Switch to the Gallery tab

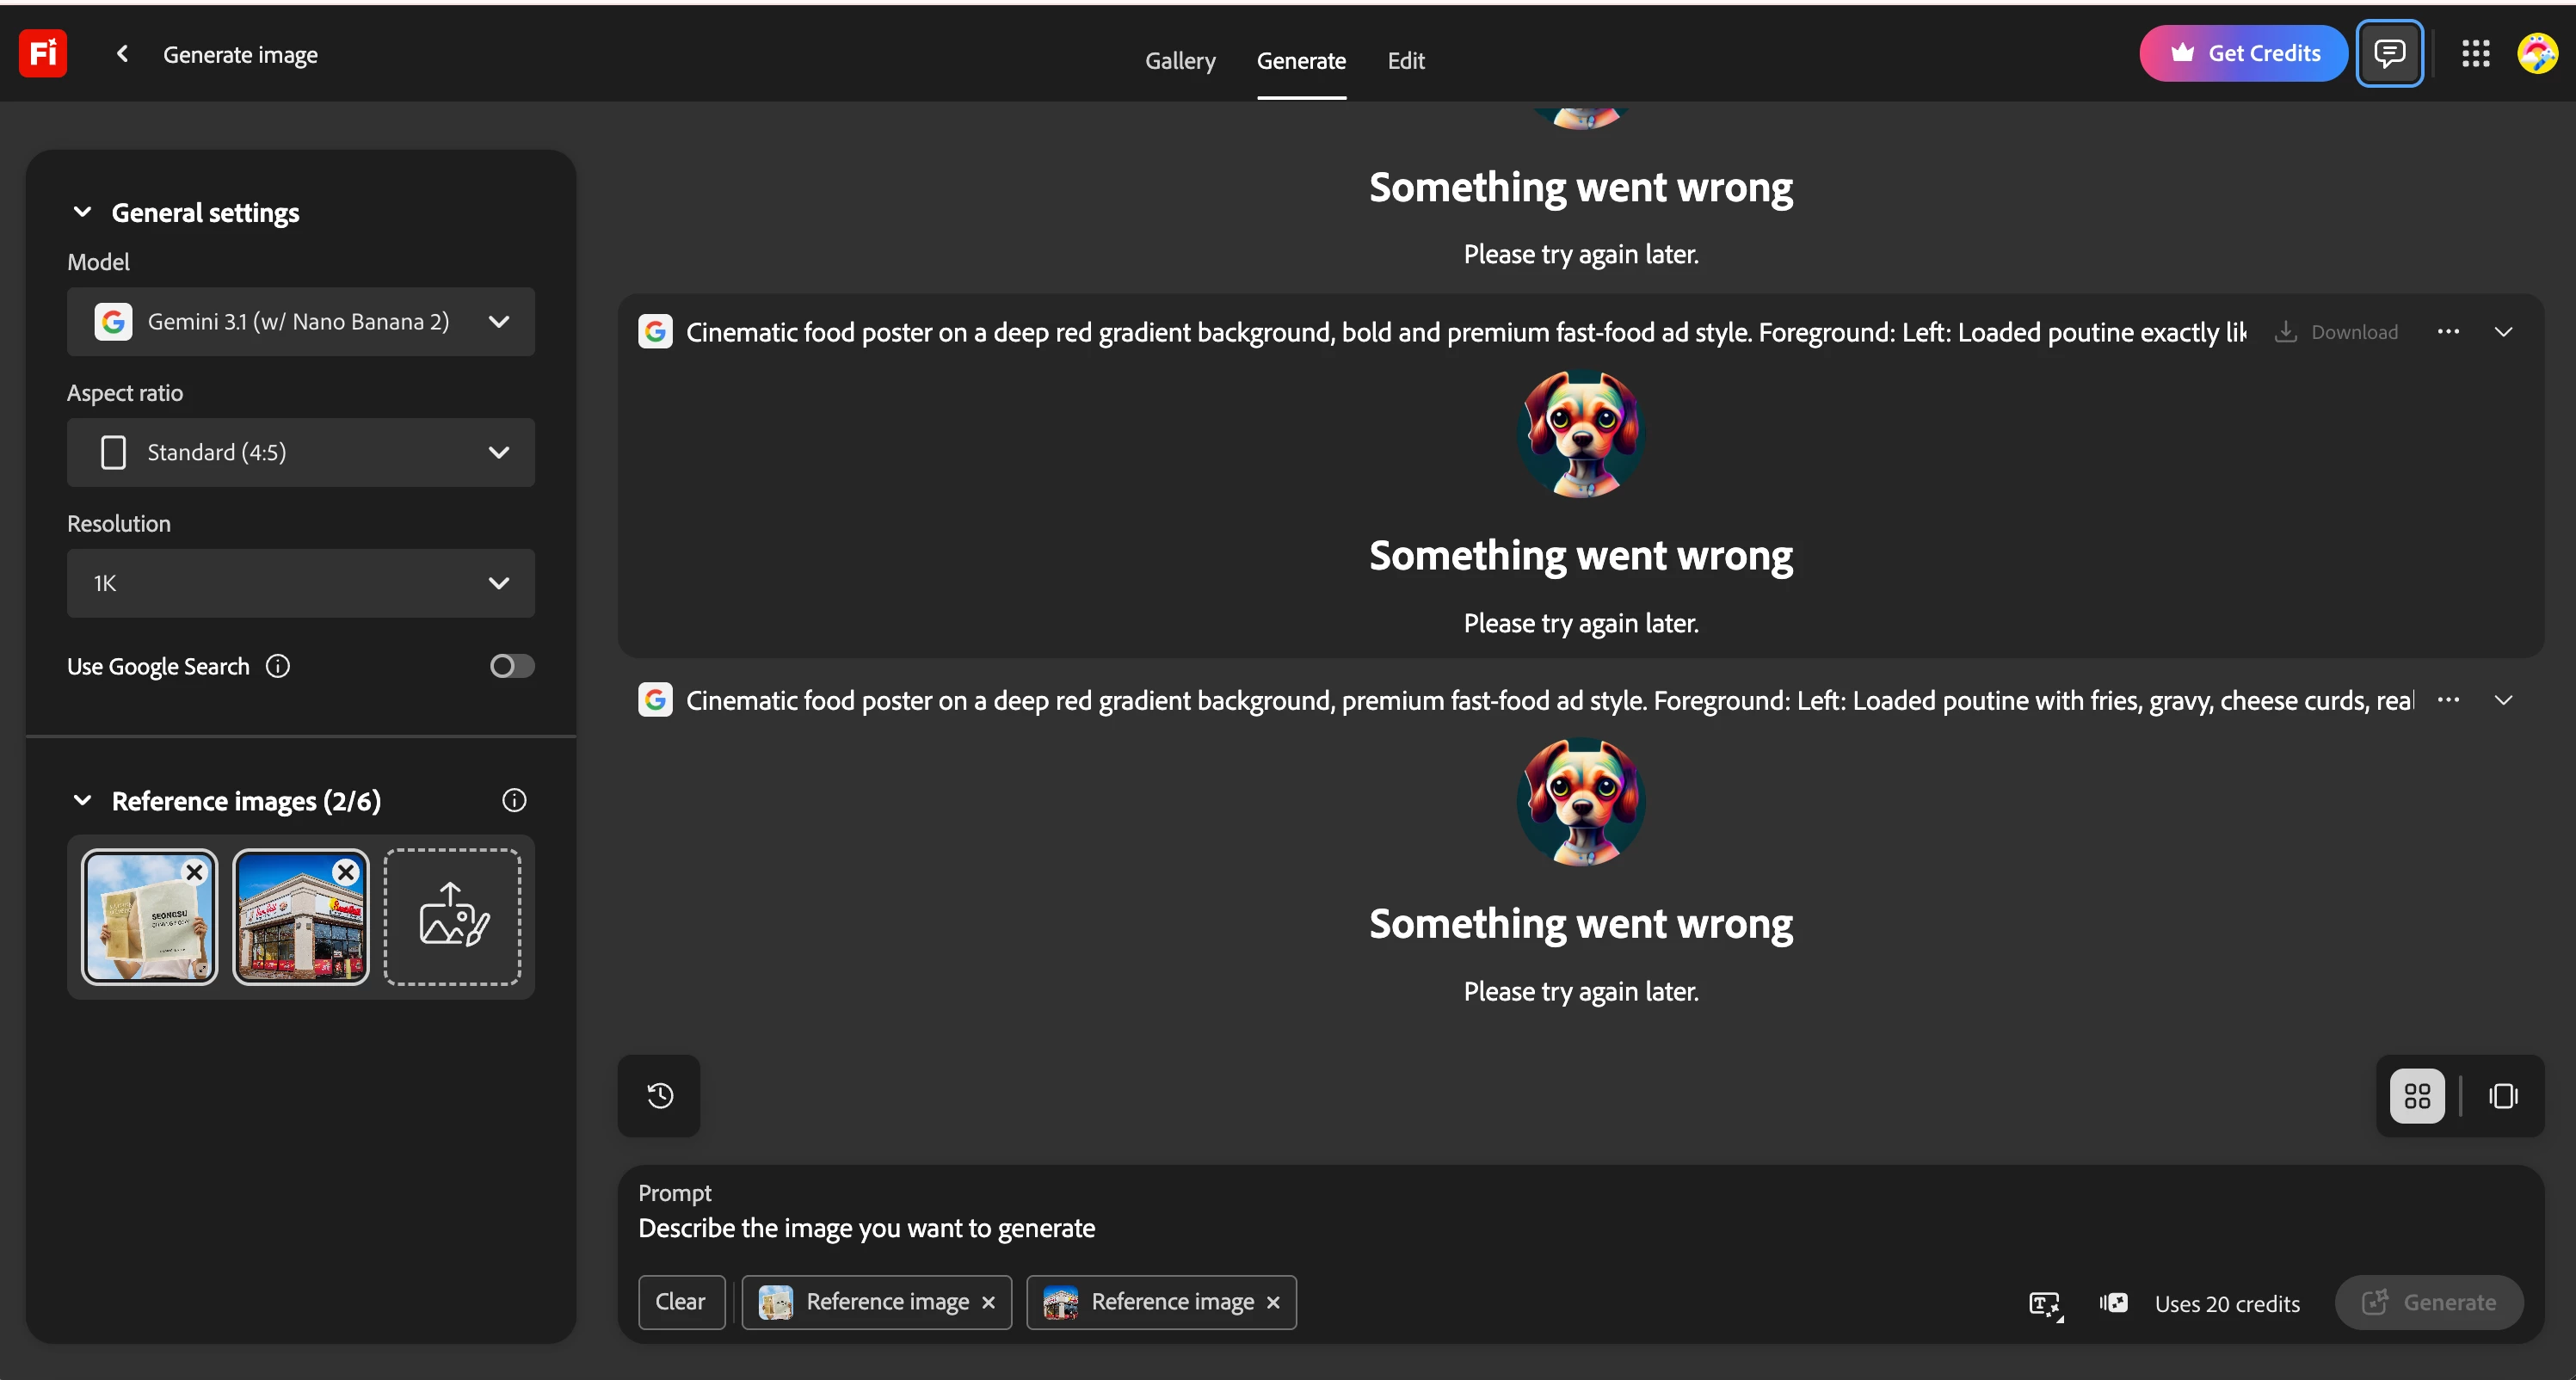(x=1180, y=60)
